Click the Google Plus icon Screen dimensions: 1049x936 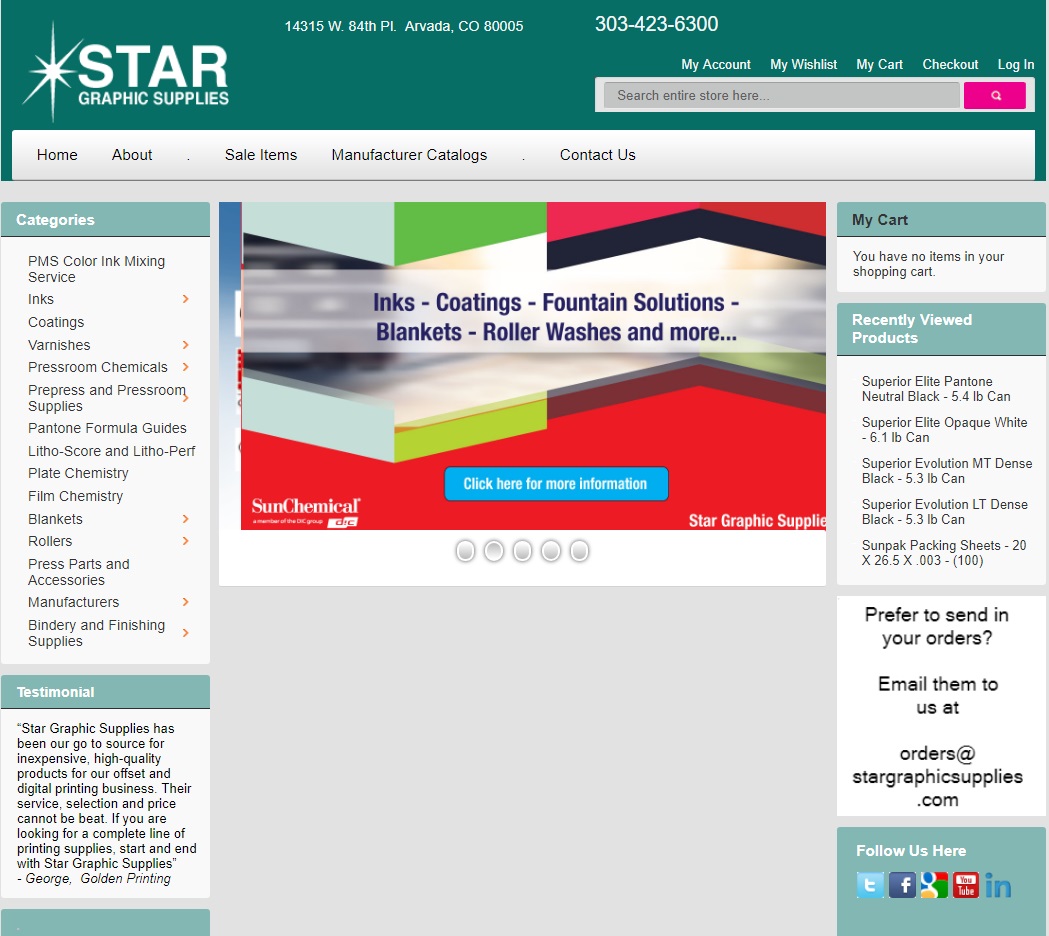[x=934, y=885]
